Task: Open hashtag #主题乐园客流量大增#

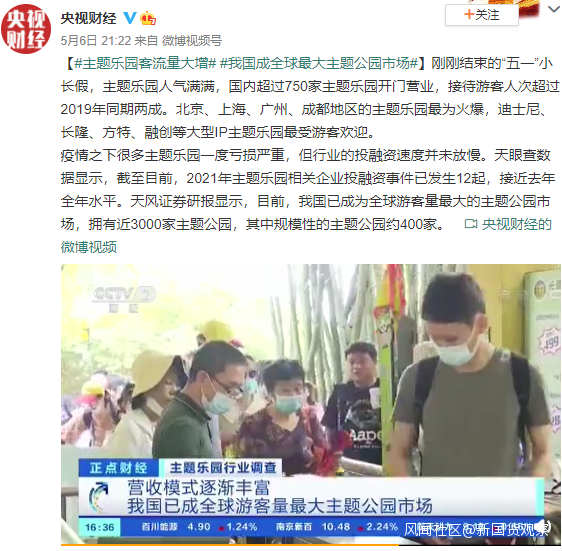Action: point(146,63)
